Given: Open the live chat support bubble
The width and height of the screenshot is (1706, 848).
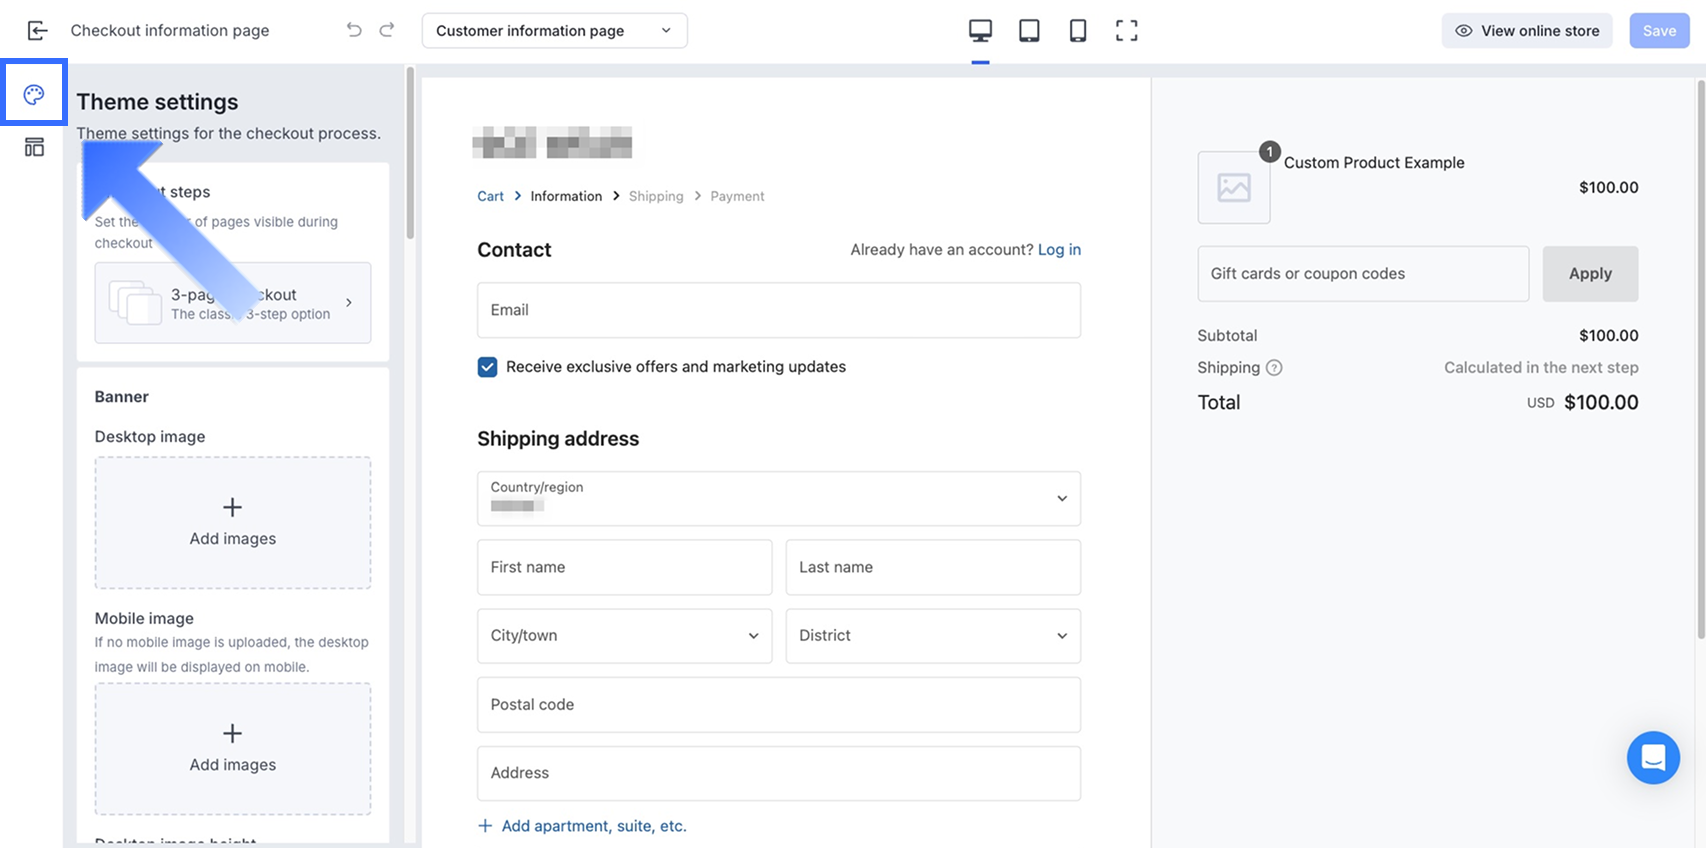Looking at the screenshot, I should pos(1653,757).
